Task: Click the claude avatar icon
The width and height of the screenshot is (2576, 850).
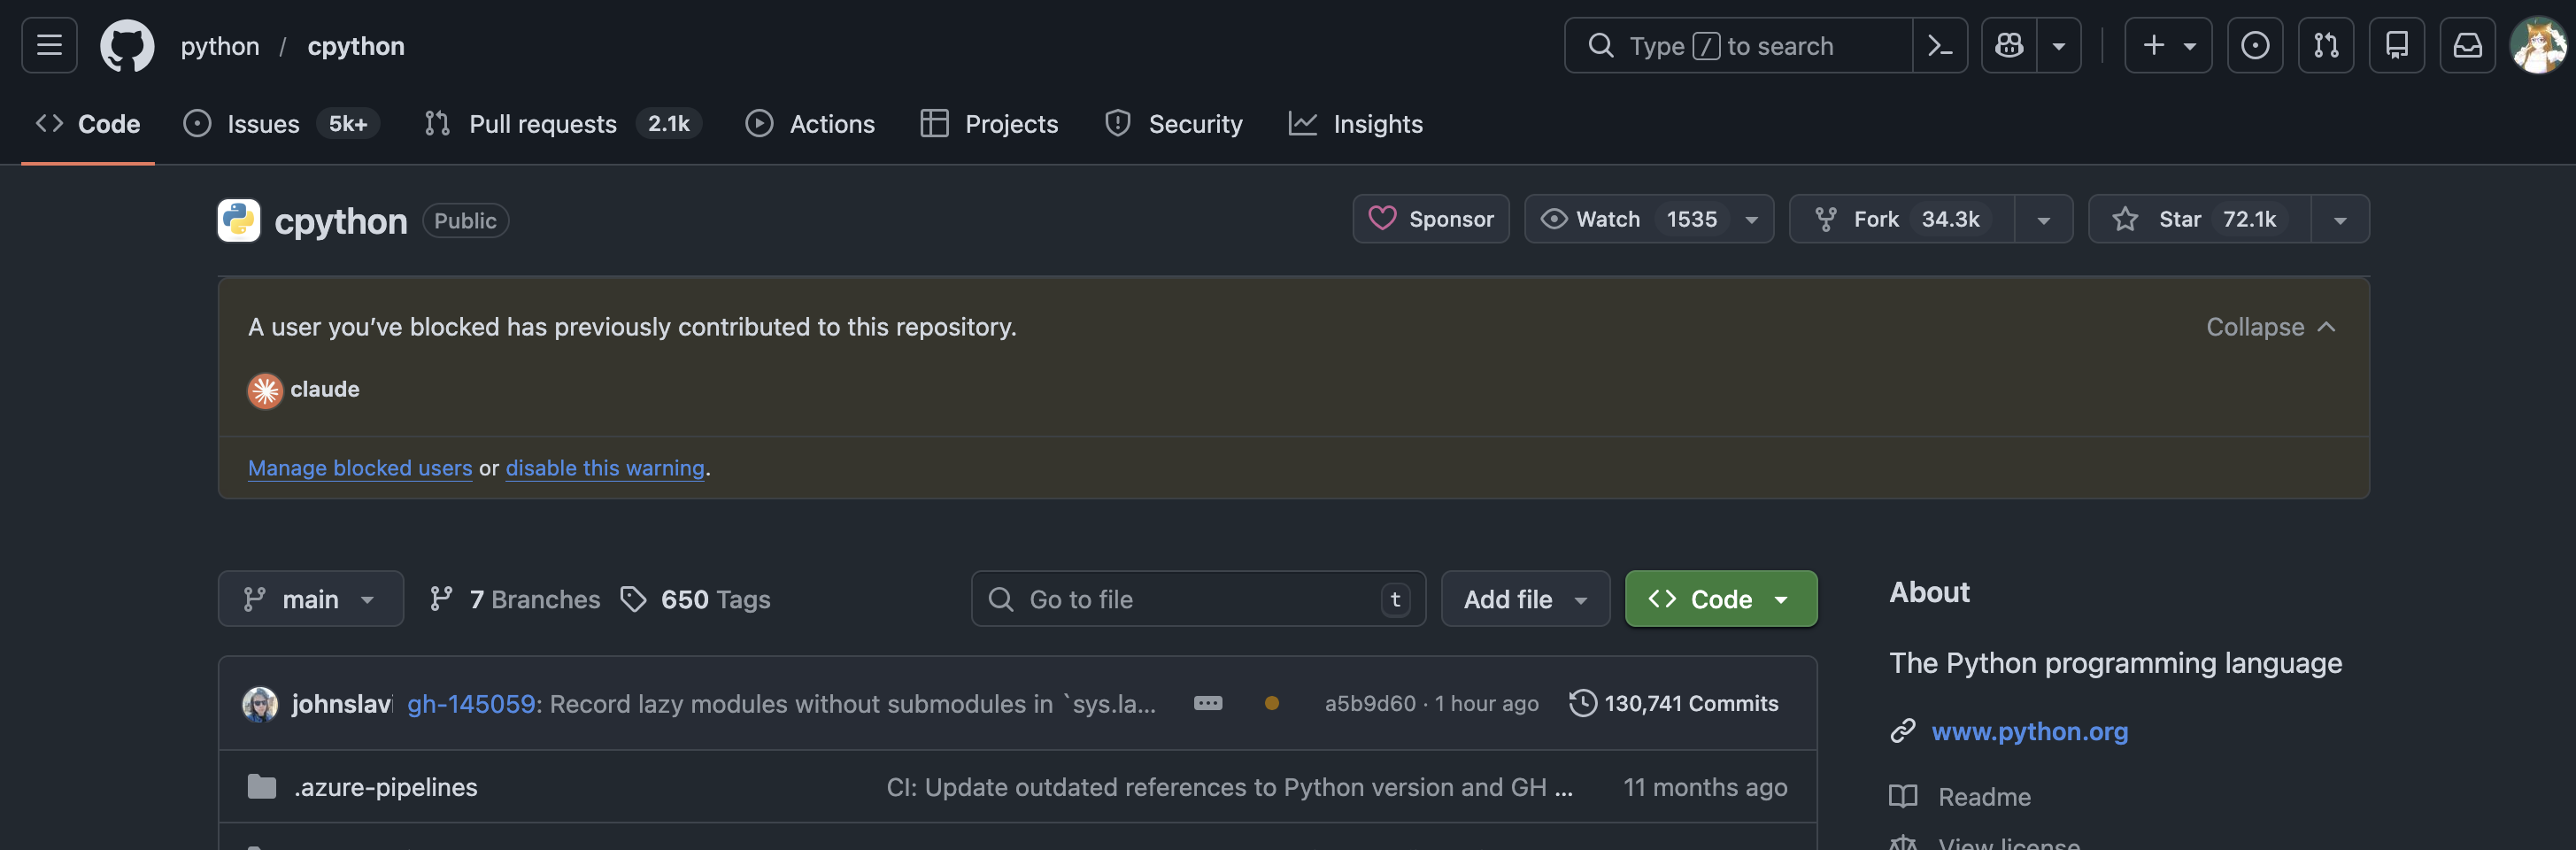Action: point(265,390)
